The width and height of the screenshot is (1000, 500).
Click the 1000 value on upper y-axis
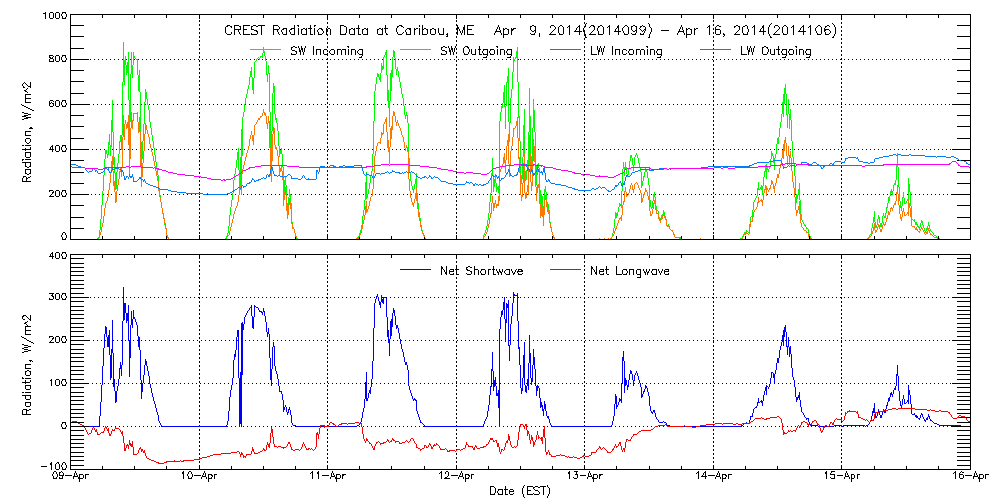pos(50,18)
